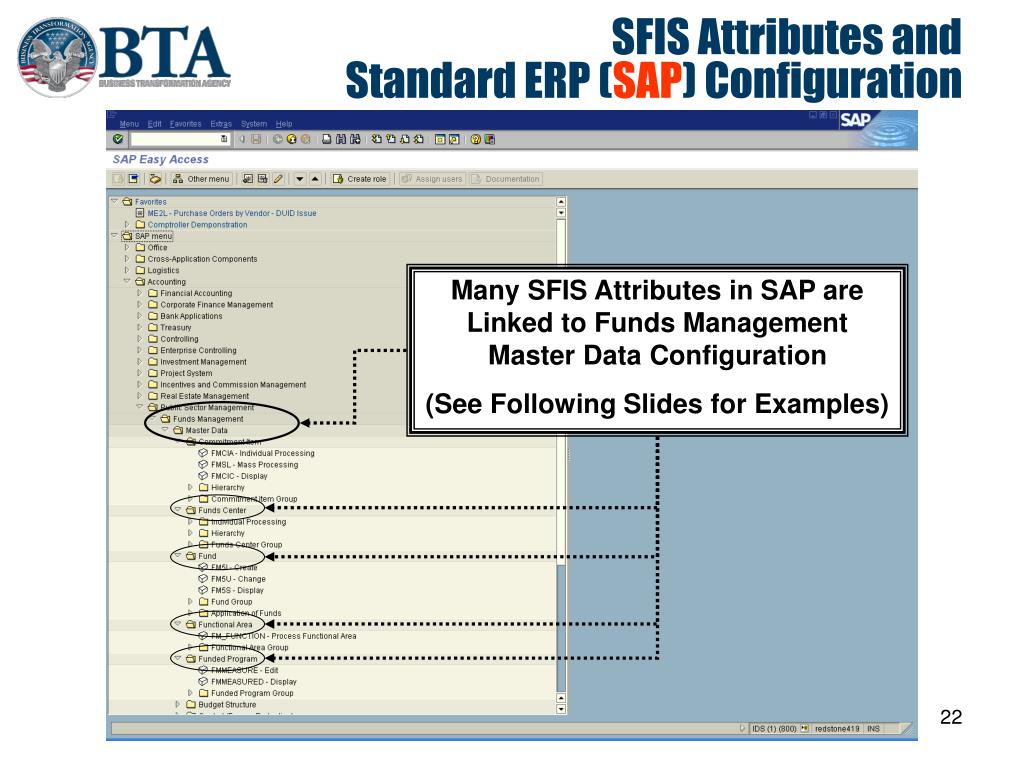Click the green Back arrow icon
This screenshot has height=768, width=1024.
click(278, 139)
